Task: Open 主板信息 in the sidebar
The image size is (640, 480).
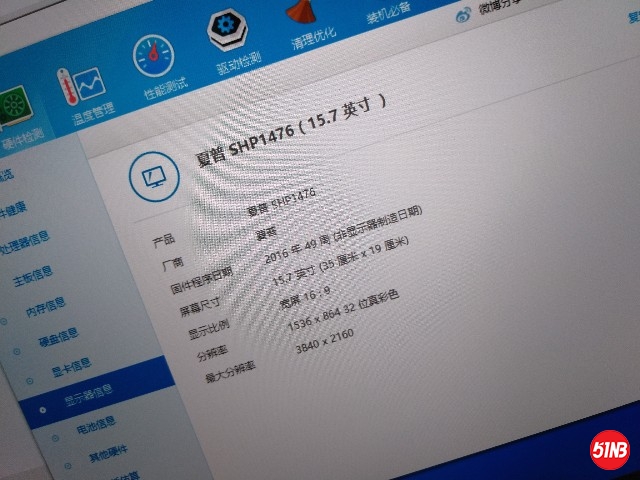Action: click(33, 276)
